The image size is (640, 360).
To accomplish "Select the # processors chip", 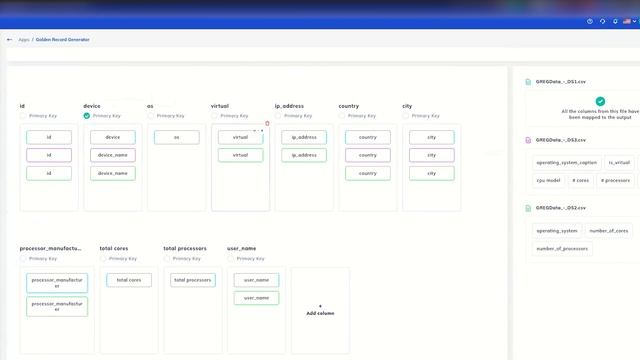I will tap(615, 180).
